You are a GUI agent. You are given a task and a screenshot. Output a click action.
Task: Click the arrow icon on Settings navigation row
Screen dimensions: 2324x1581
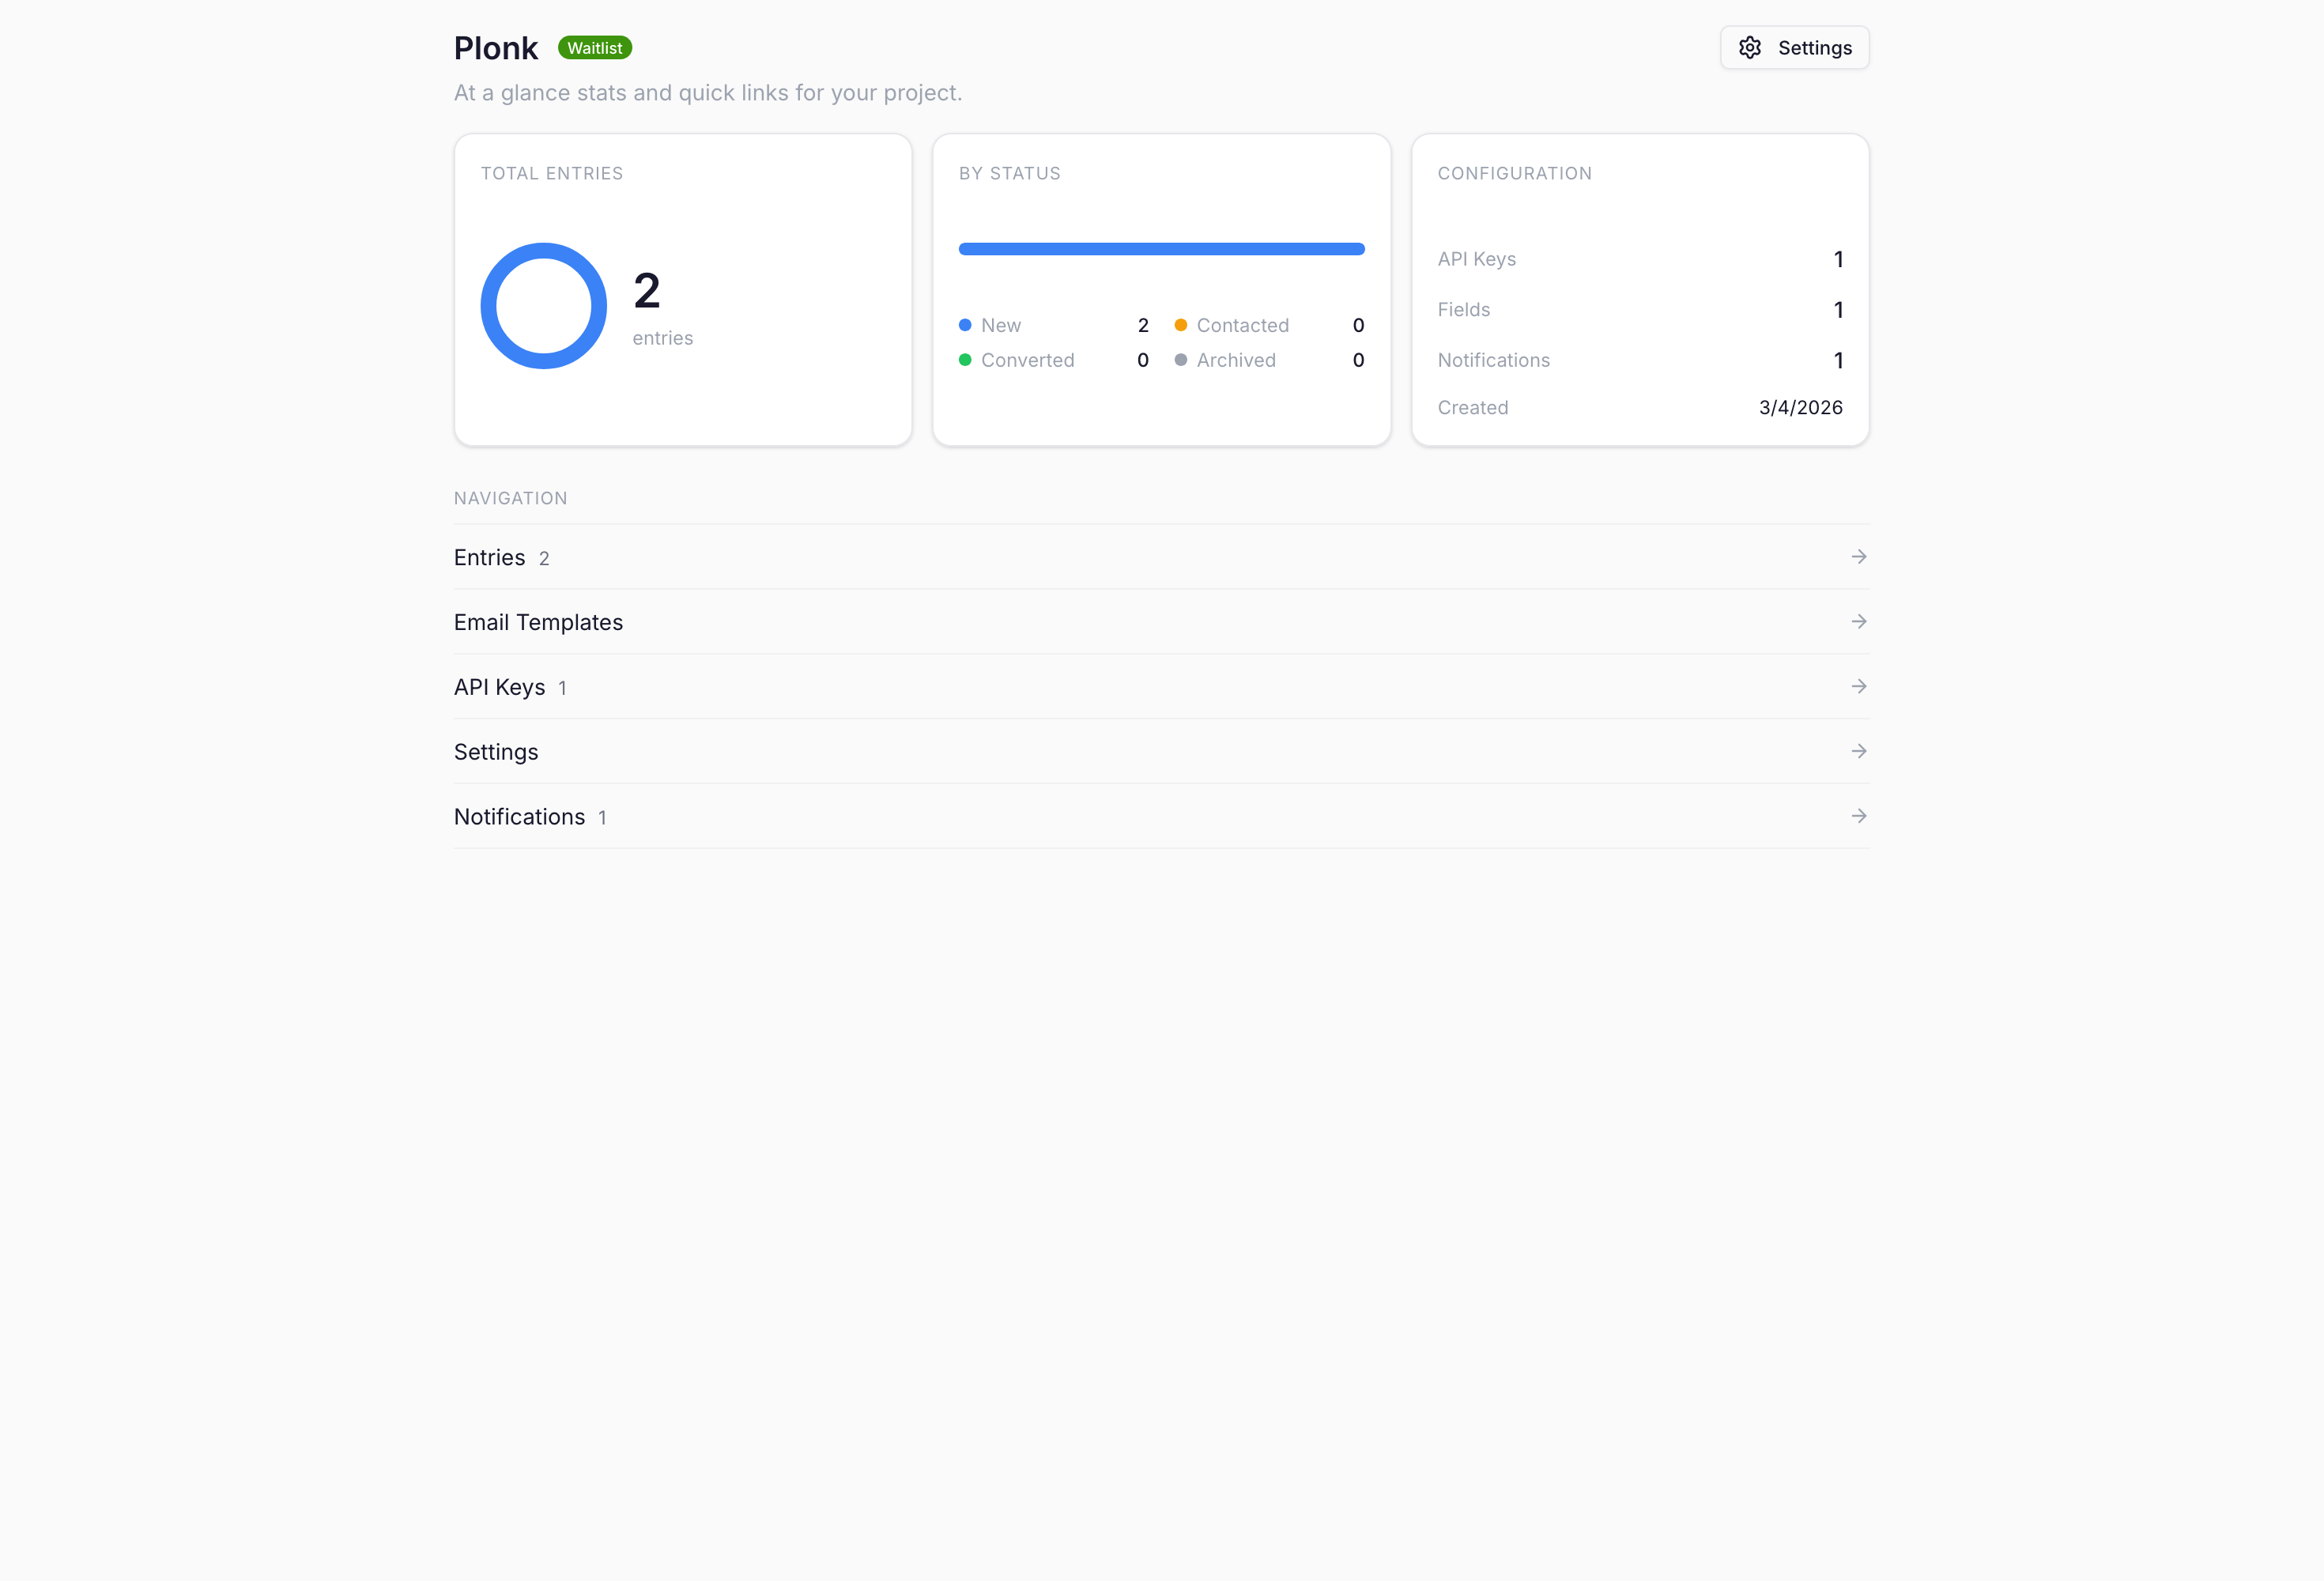click(x=1858, y=751)
